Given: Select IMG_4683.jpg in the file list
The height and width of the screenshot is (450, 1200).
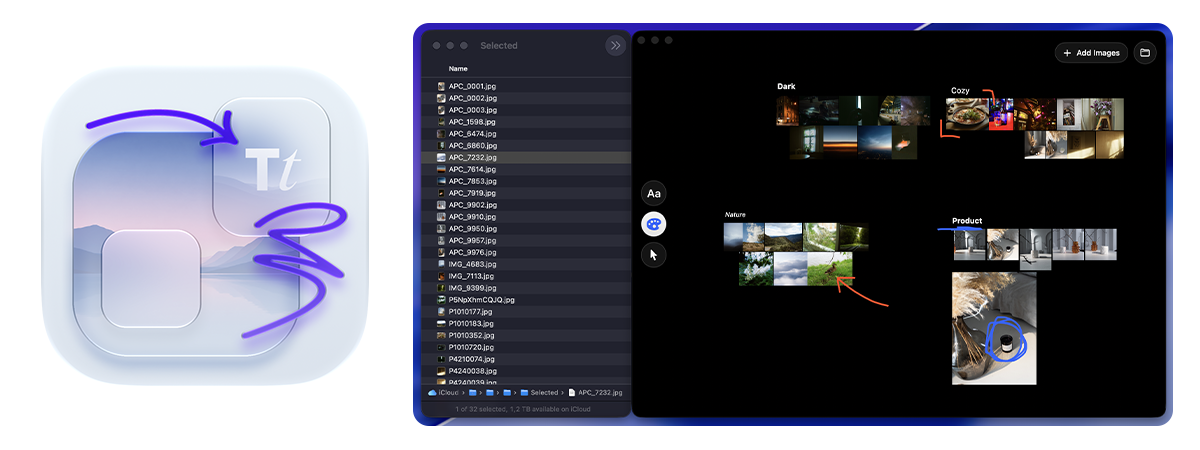Looking at the screenshot, I should [526, 264].
